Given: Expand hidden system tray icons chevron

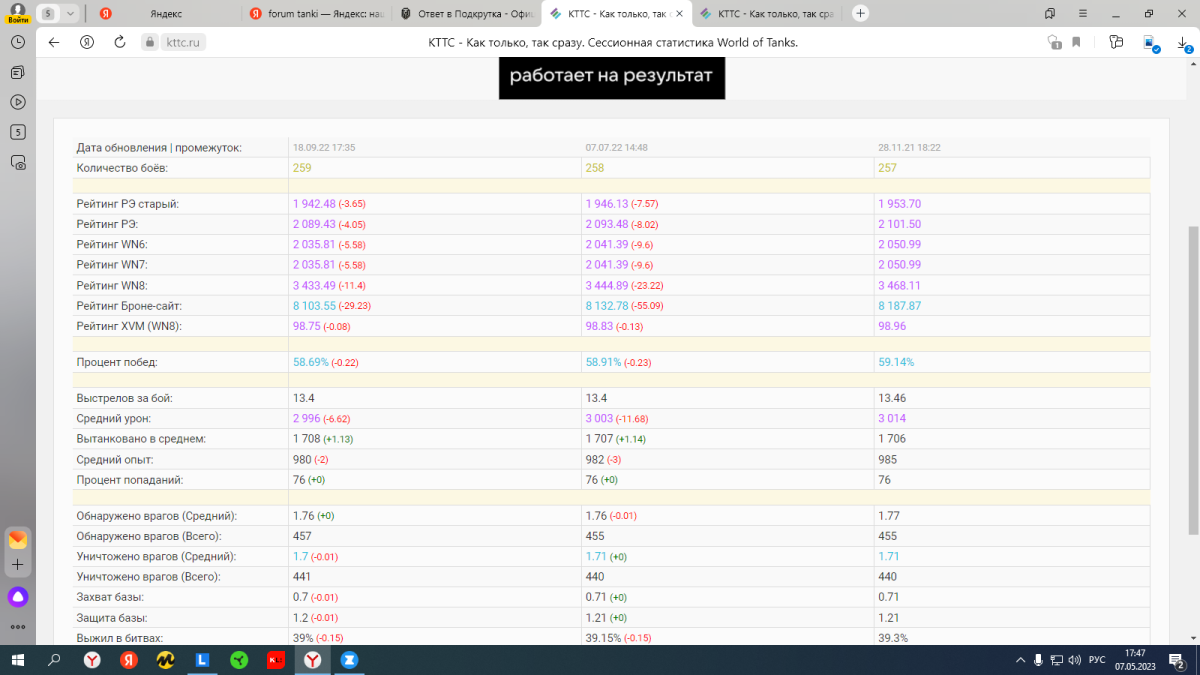Looking at the screenshot, I should click(x=1020, y=660).
